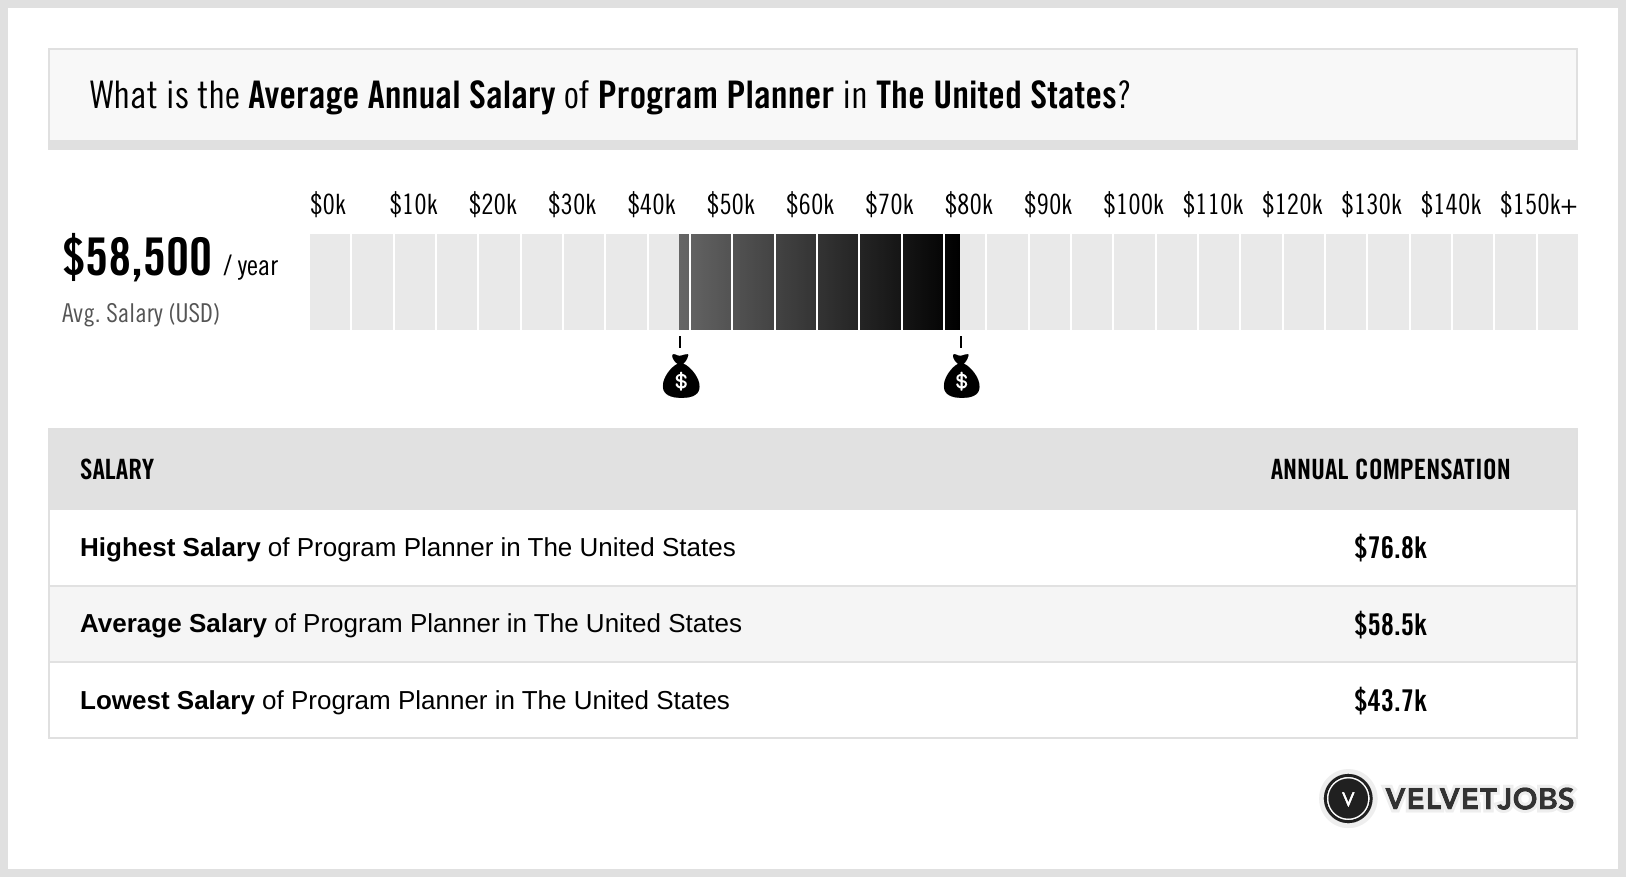Click the $50k scale label
Screen dimensions: 1626x878
point(731,205)
